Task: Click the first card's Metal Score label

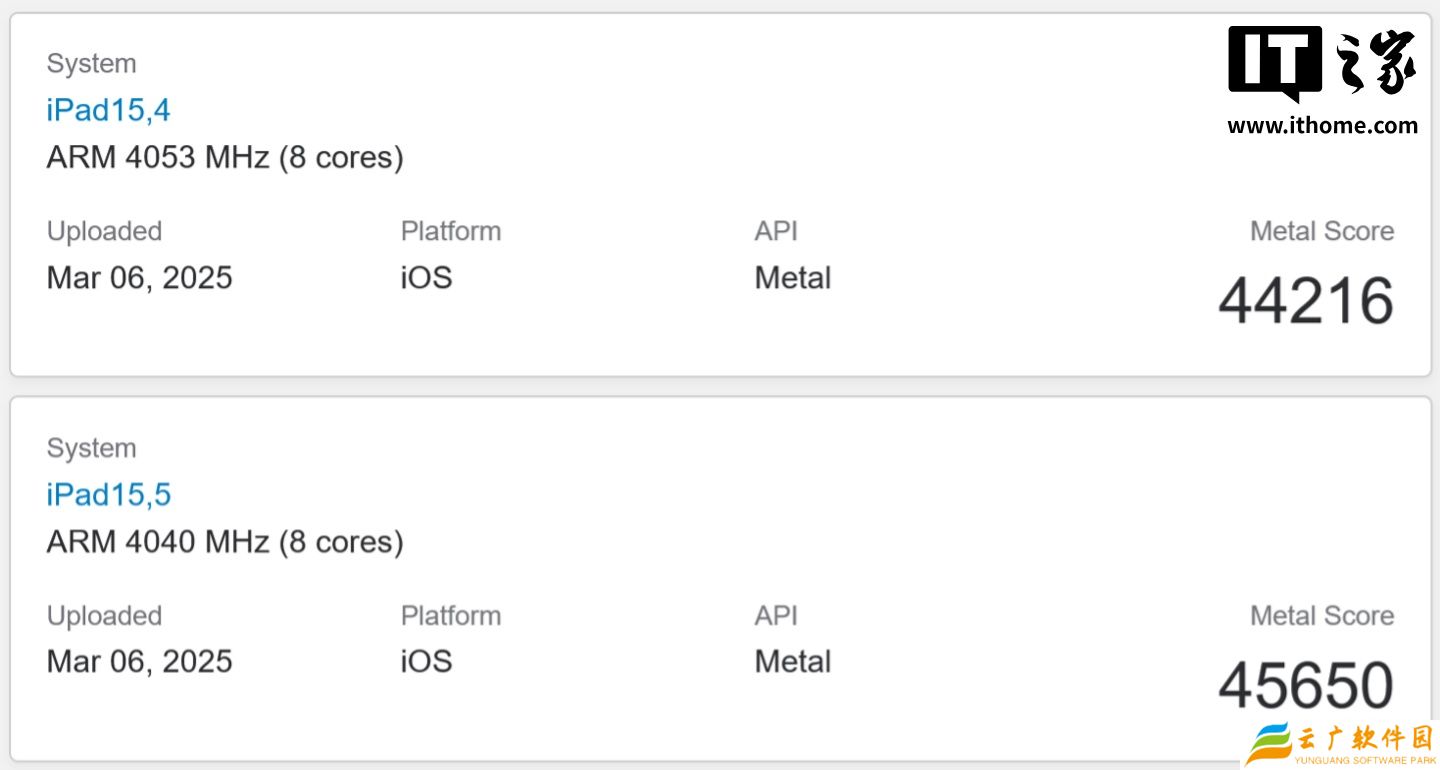Action: (1321, 231)
